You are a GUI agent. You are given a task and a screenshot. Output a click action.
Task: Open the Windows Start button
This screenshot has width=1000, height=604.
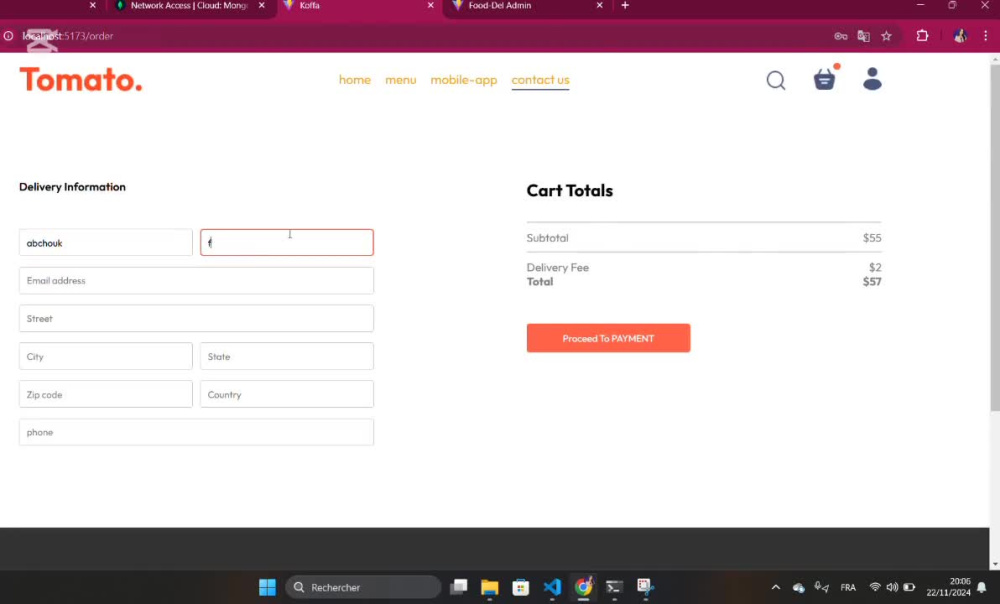pyautogui.click(x=267, y=587)
